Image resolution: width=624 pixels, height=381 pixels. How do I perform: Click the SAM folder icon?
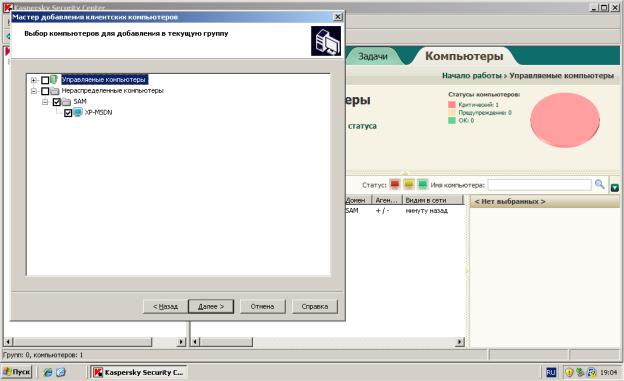(66, 102)
